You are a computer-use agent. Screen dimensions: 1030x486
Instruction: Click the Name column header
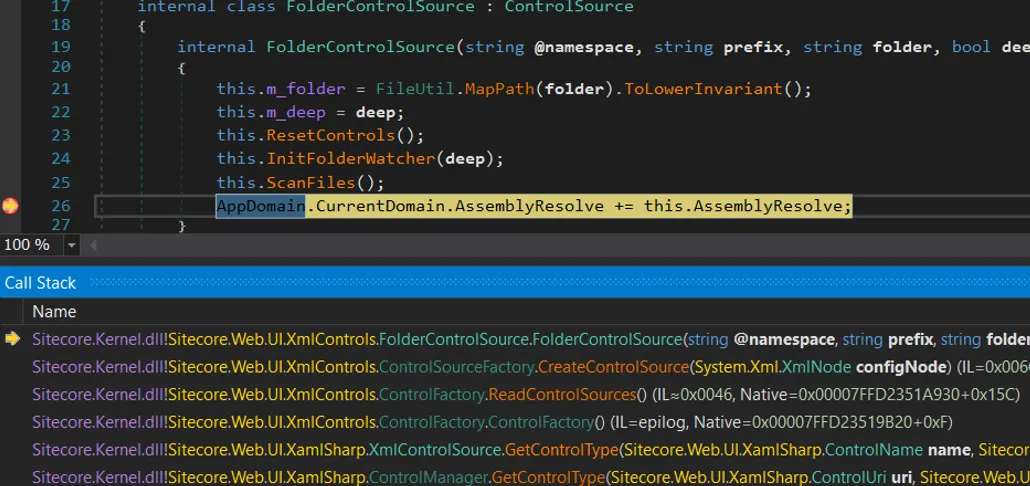tap(54, 311)
